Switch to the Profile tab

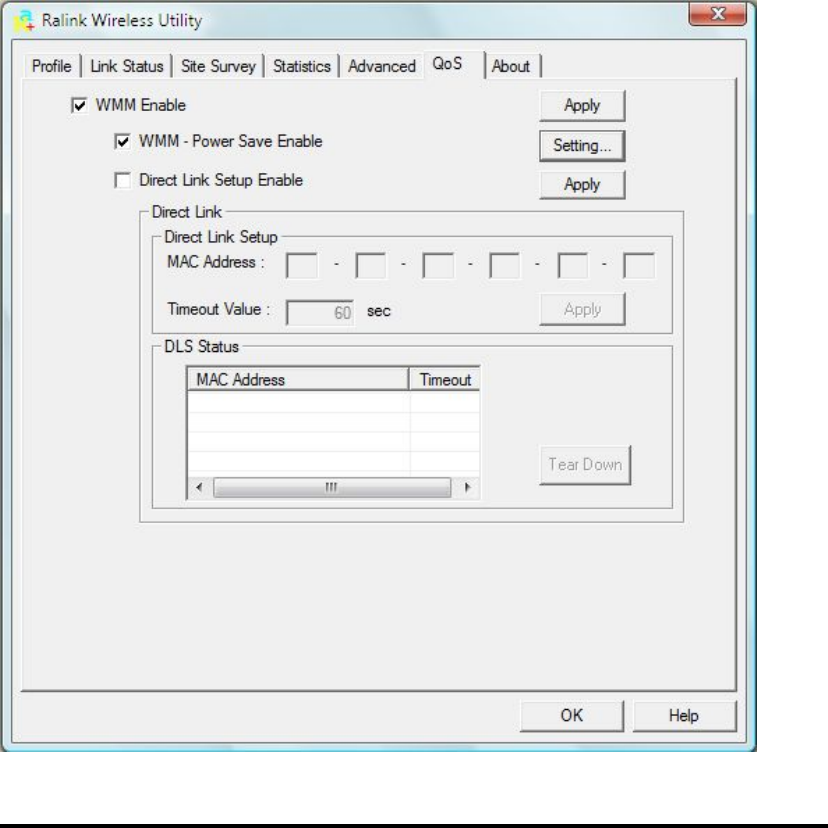click(52, 67)
